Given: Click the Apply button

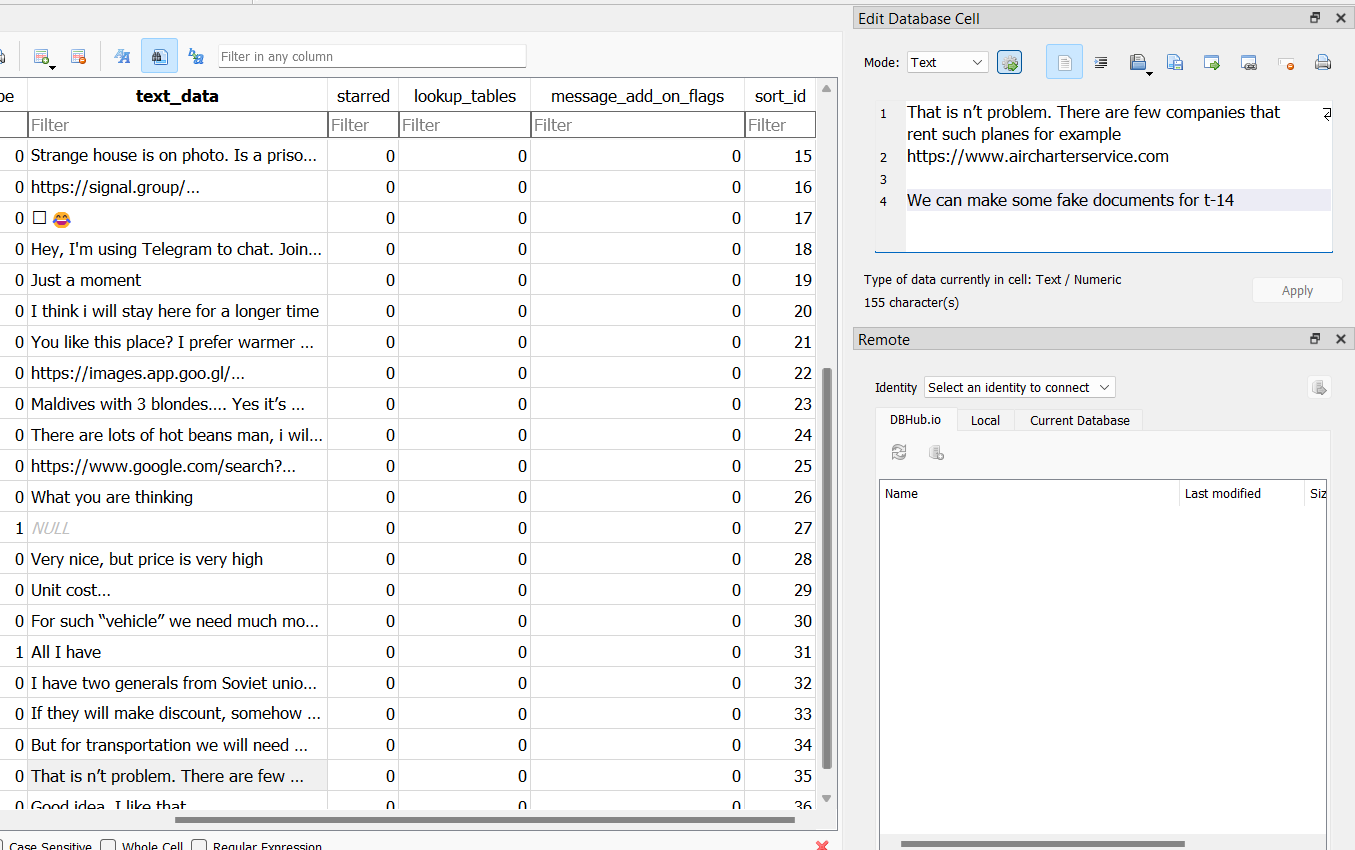Looking at the screenshot, I should click(1297, 290).
